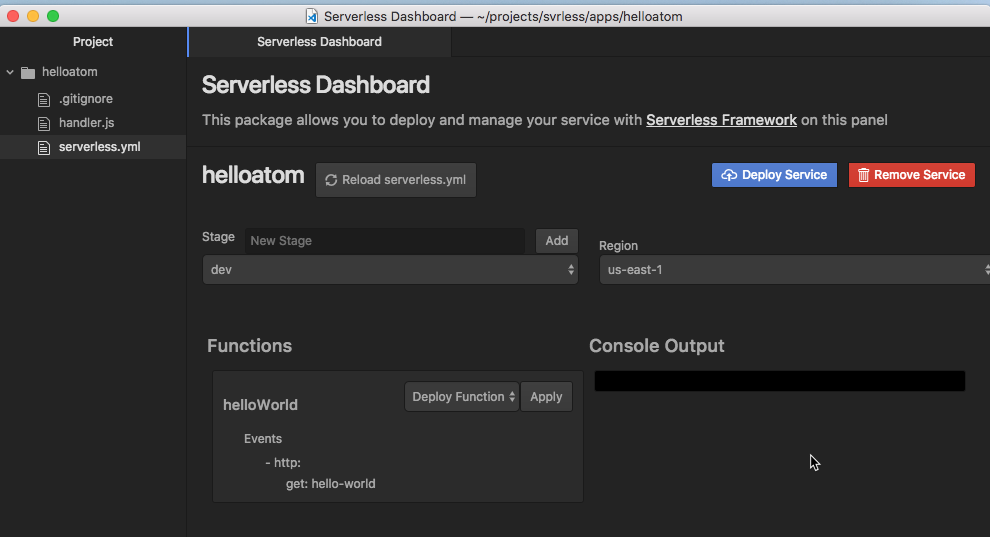This screenshot has height=537, width=990.
Task: Click the Serverless Dashboard main heading
Action: tap(316, 85)
